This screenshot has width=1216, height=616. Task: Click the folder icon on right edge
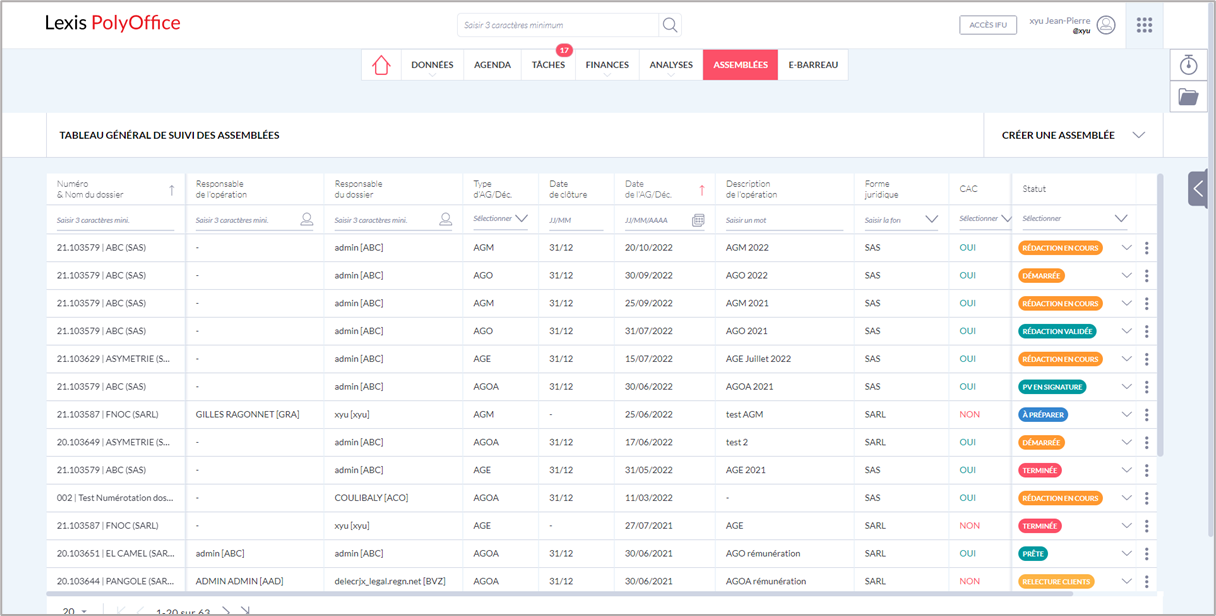pos(1189,96)
